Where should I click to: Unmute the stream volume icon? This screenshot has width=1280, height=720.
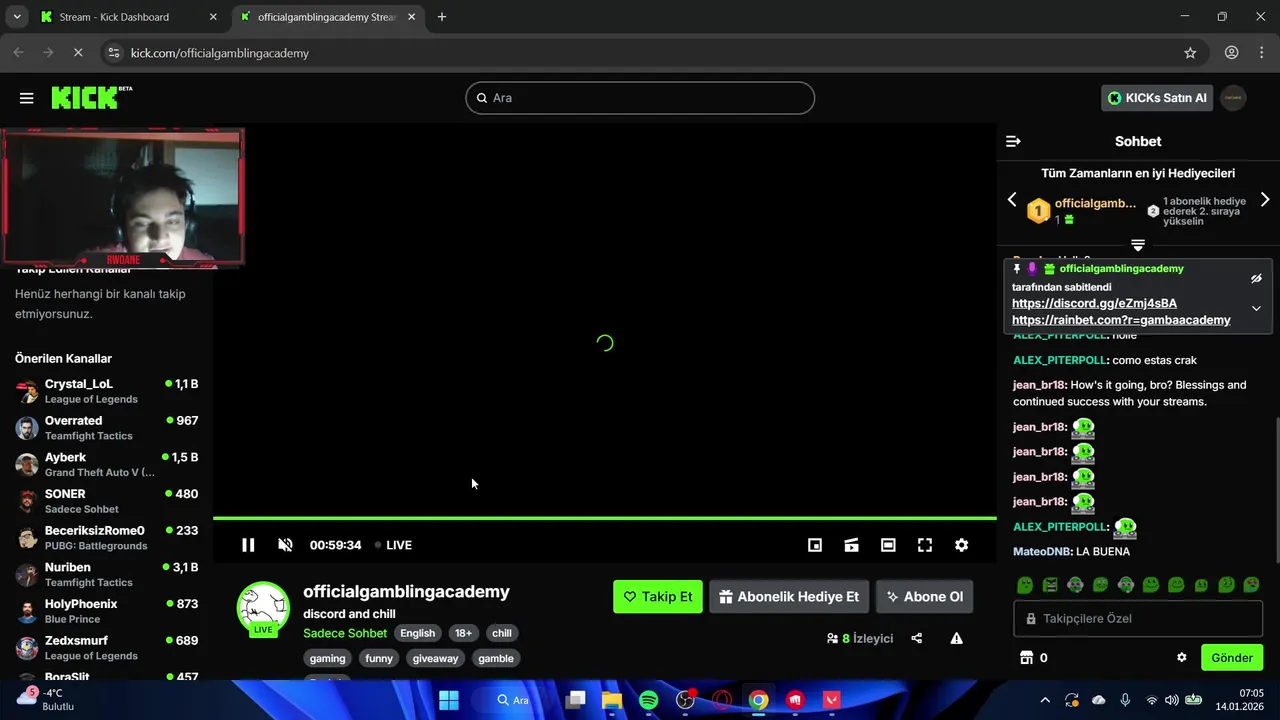285,545
